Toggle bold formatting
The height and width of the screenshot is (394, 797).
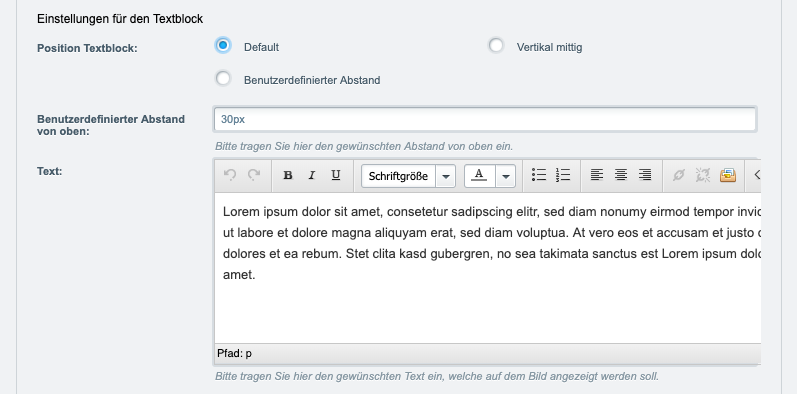(288, 175)
